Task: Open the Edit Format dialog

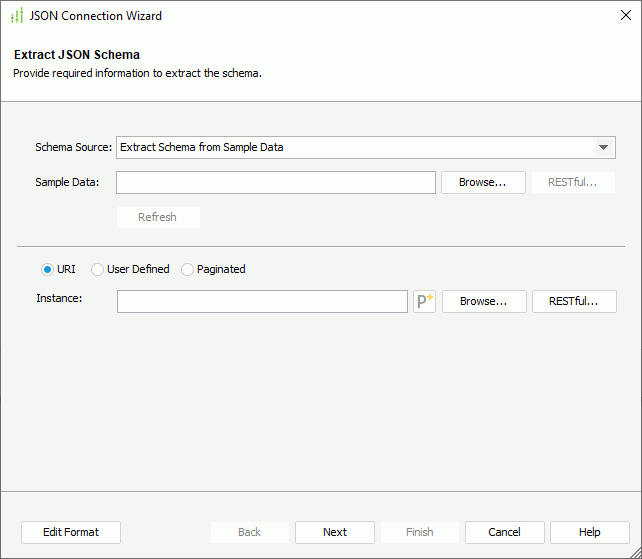Action: [x=71, y=532]
